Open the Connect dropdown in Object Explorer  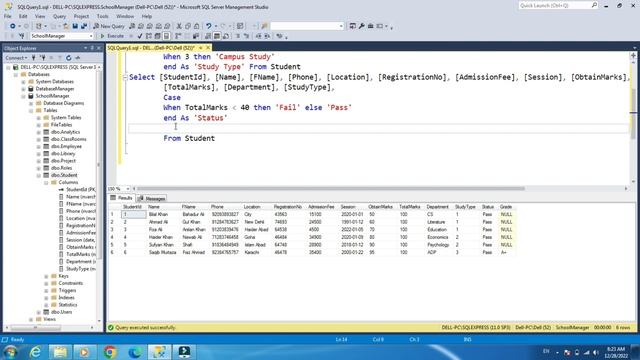[16, 58]
